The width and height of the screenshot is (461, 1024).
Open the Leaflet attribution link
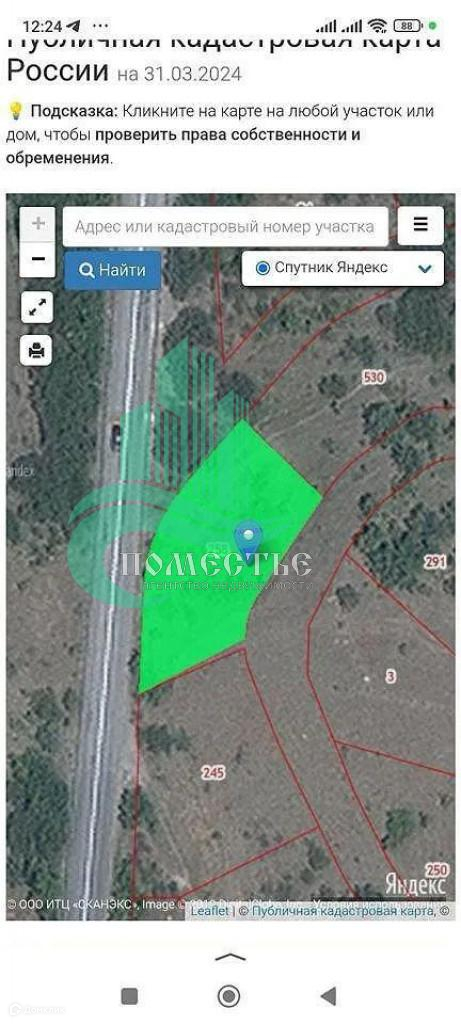[210, 910]
